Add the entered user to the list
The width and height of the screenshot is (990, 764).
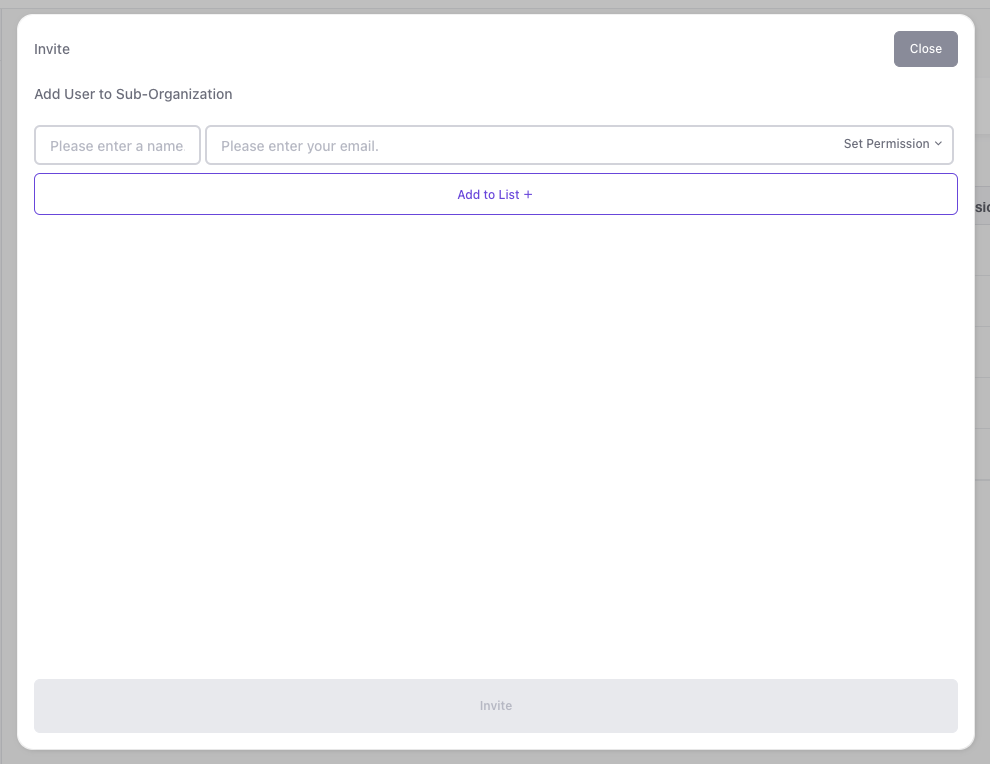coord(495,194)
